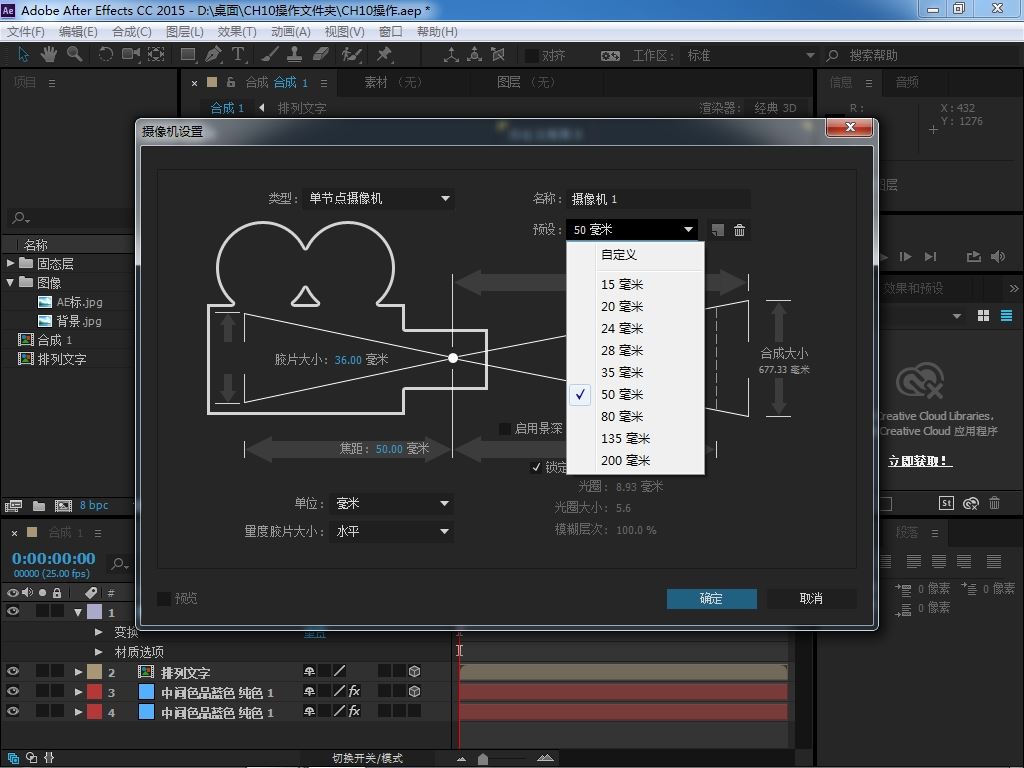Screen dimensions: 1024x768
Task: Select the Pen tool
Action: (x=213, y=54)
